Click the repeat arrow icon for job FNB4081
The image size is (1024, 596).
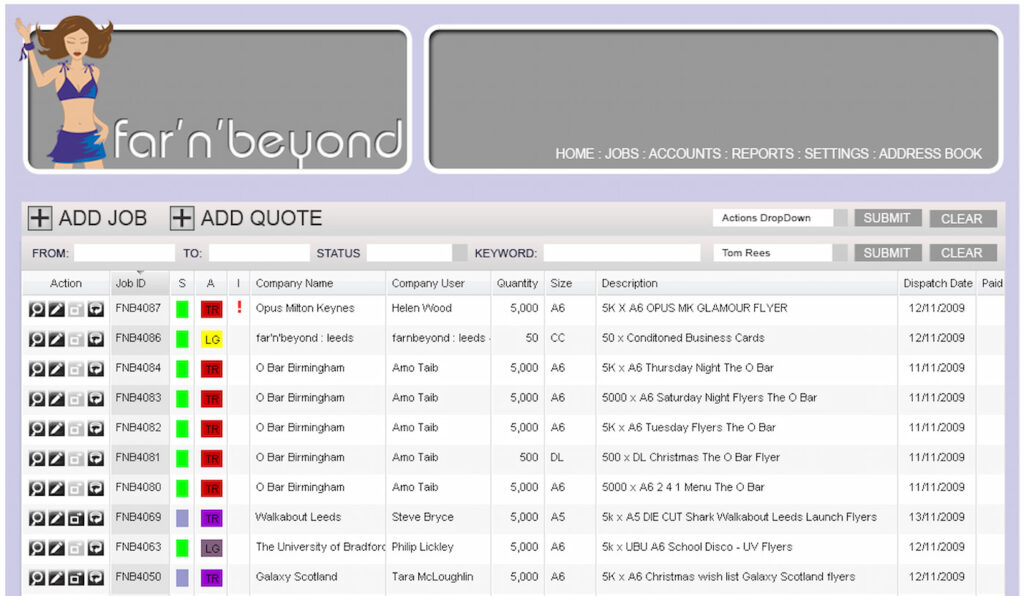pos(96,459)
